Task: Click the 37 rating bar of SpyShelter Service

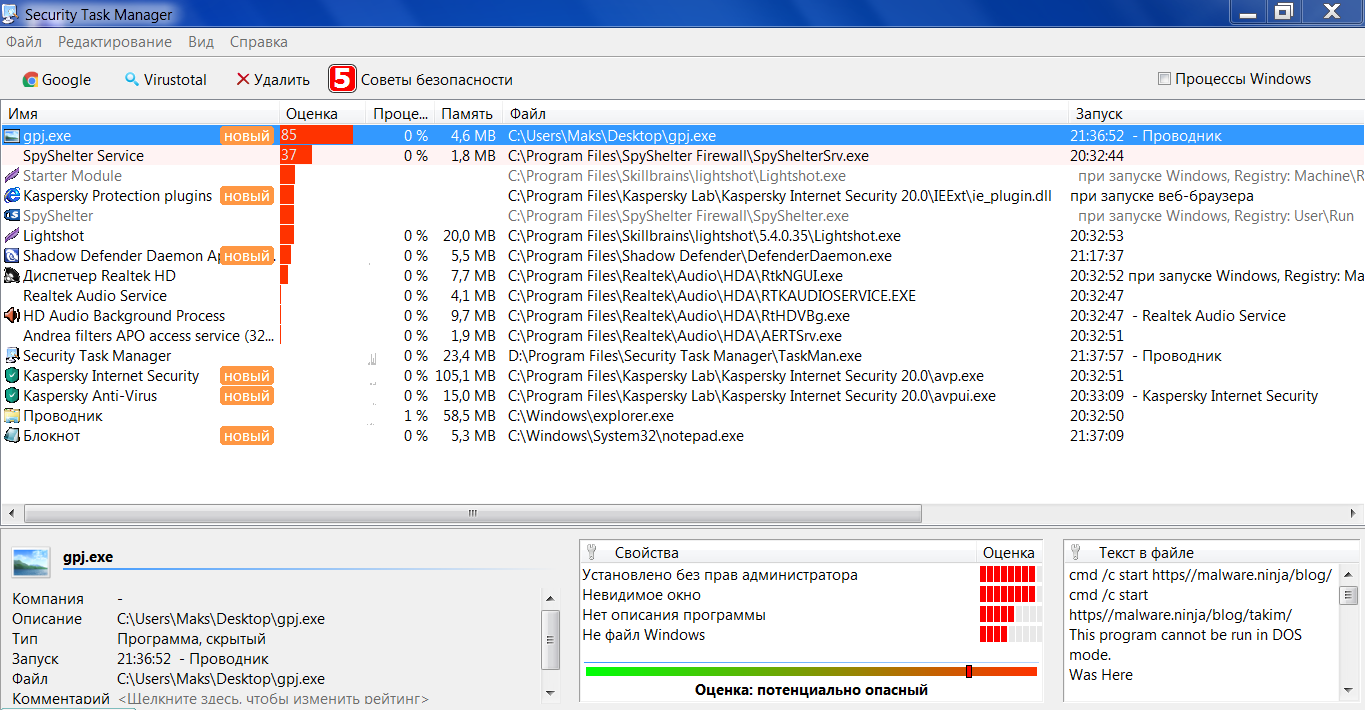Action: [297, 156]
